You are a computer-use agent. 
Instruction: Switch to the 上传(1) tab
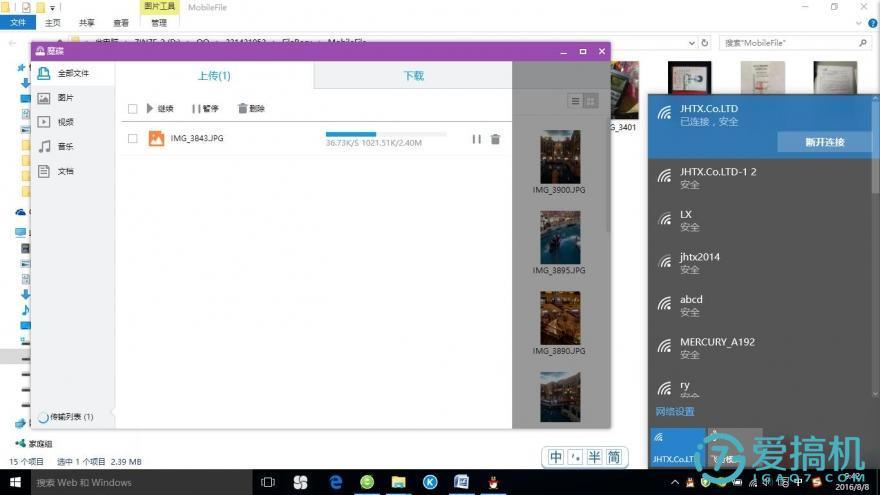[214, 76]
